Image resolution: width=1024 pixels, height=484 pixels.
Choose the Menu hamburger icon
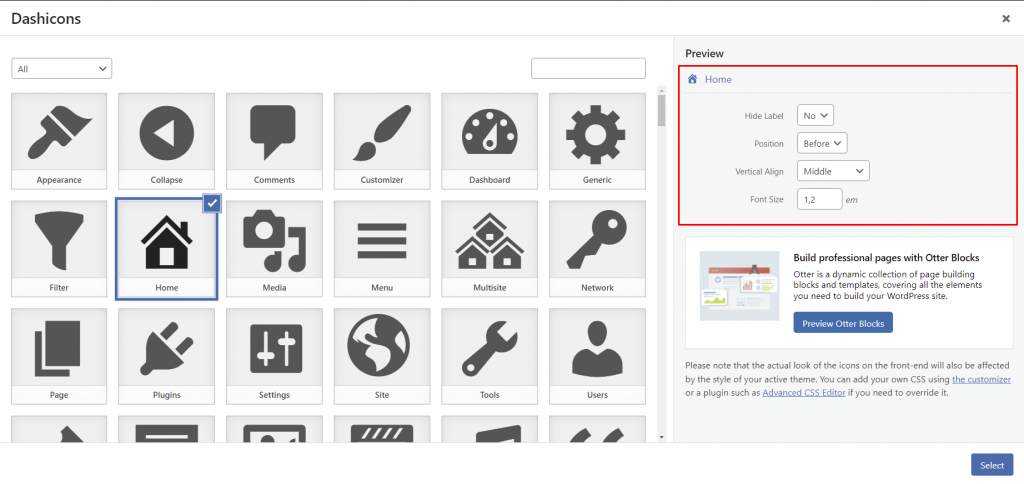(x=382, y=248)
